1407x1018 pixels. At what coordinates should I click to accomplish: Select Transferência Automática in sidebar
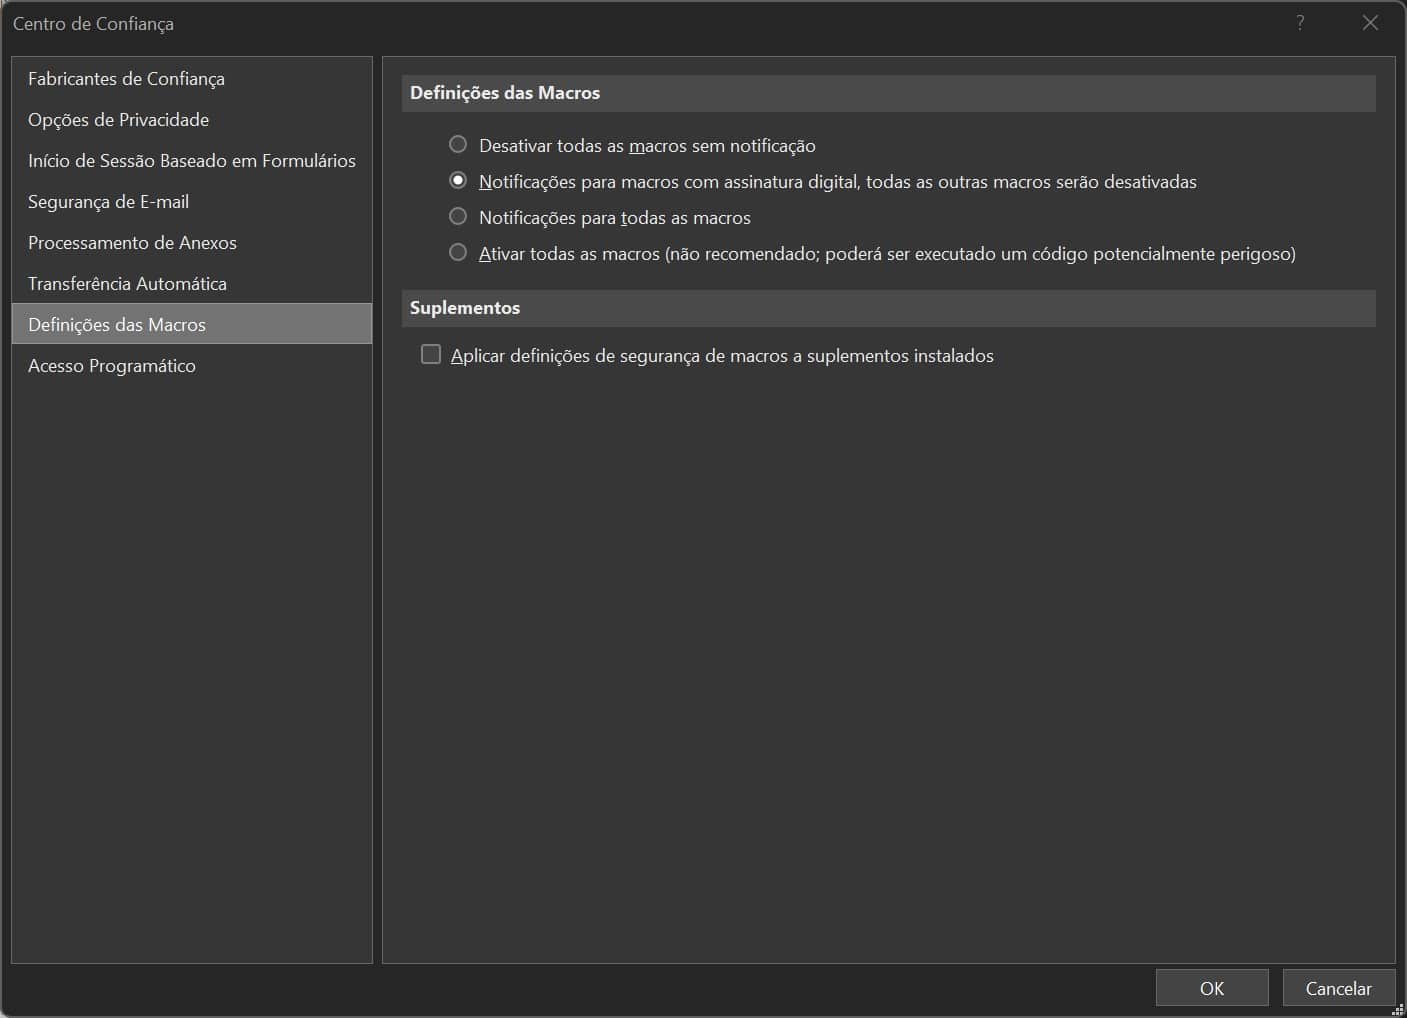click(x=127, y=284)
